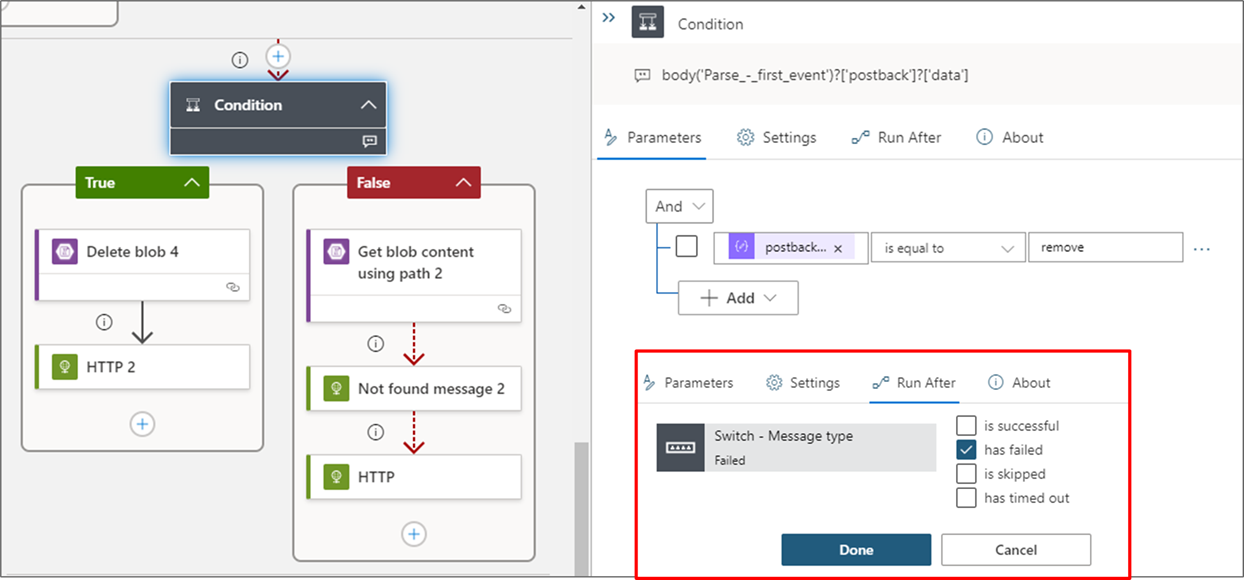Click info icon above Not found message 2

coord(375,344)
